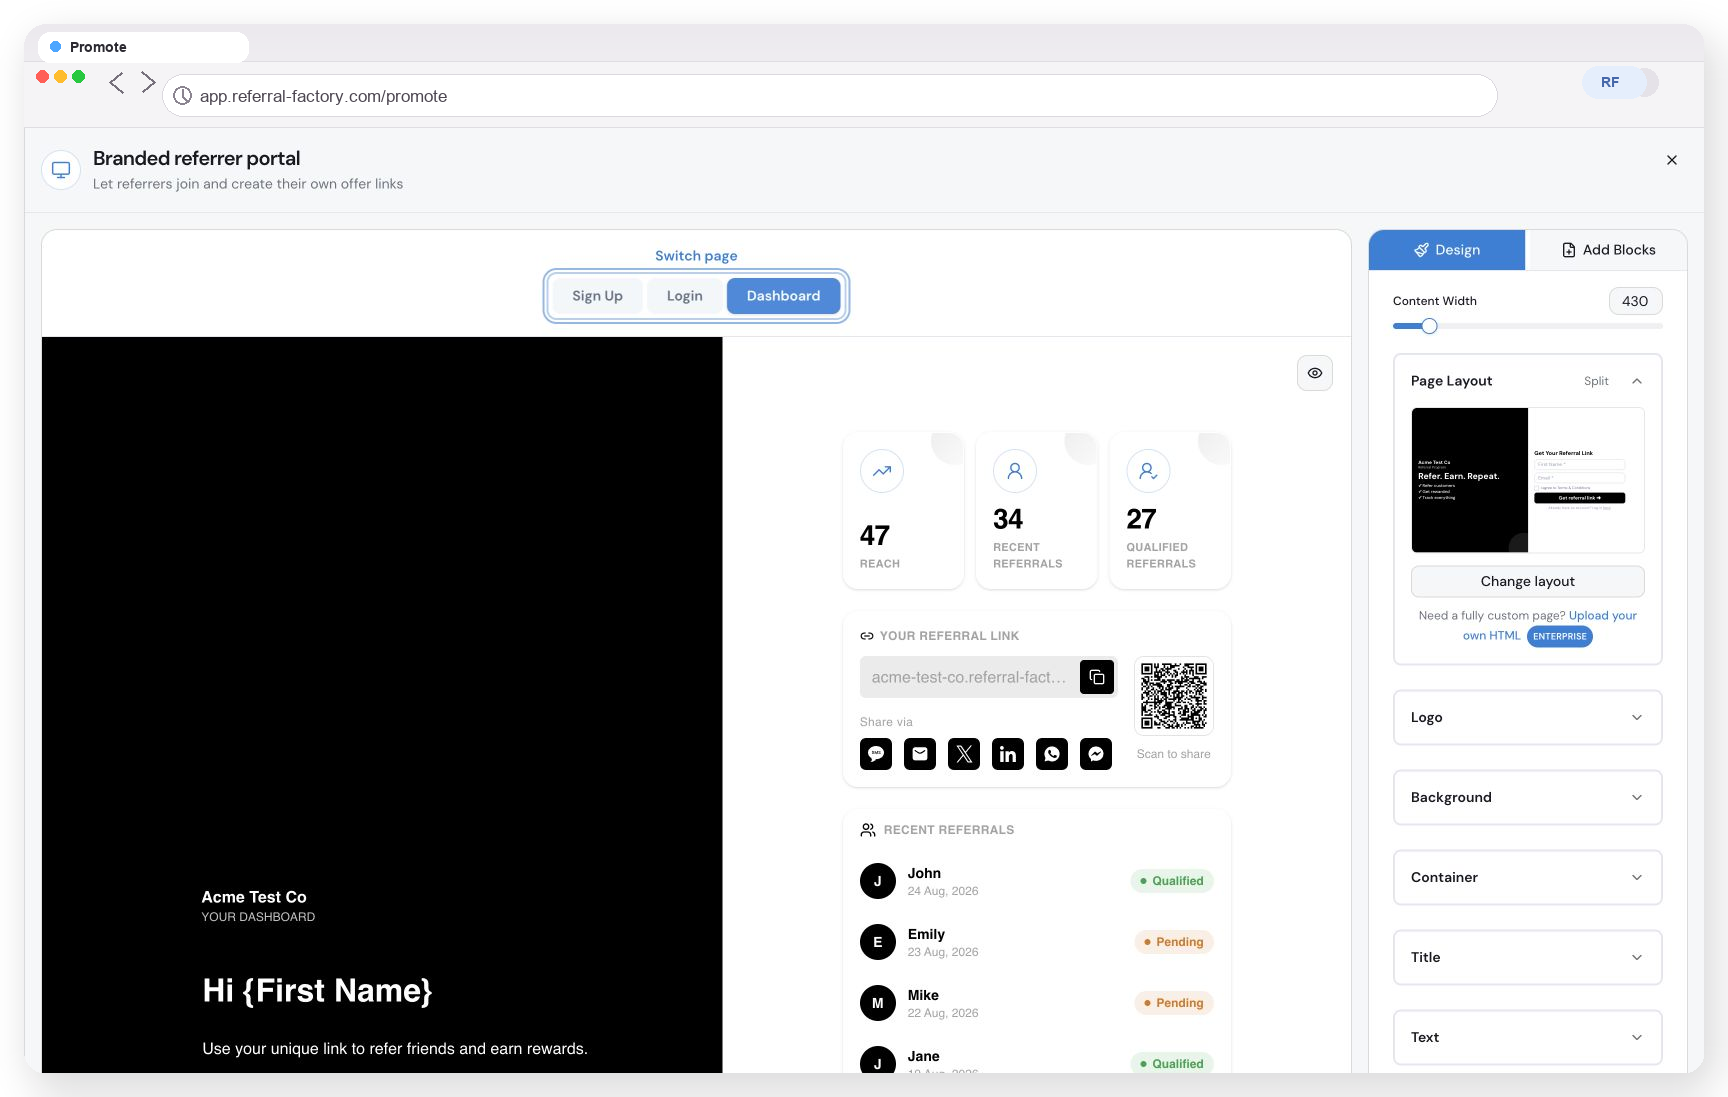Toggle preview with the eye icon
The width and height of the screenshot is (1728, 1097).
(1315, 373)
